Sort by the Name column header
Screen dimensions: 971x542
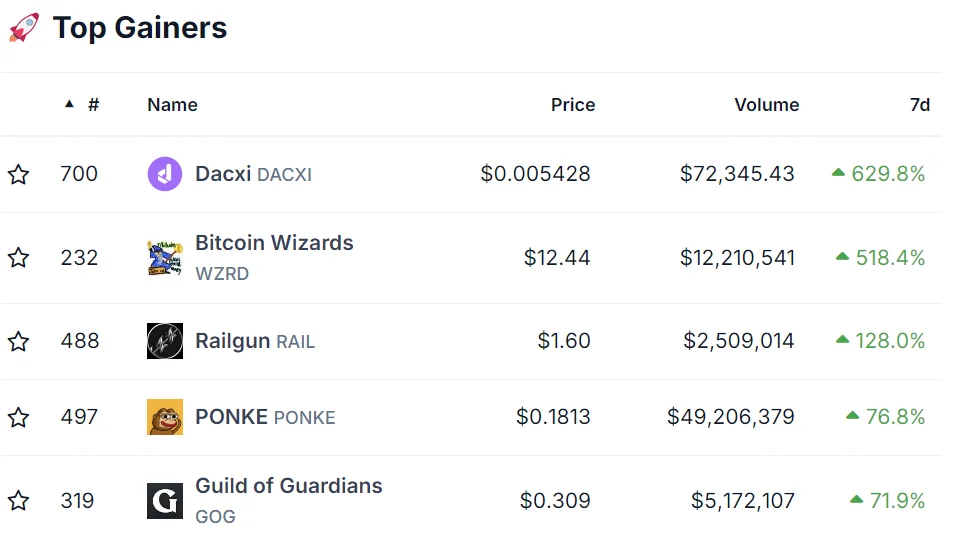(172, 105)
